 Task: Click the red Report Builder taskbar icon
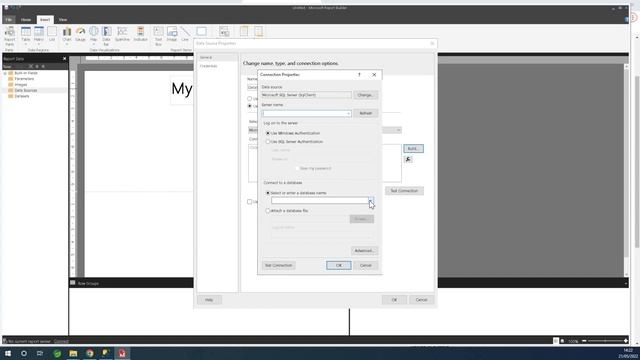click(x=122, y=353)
